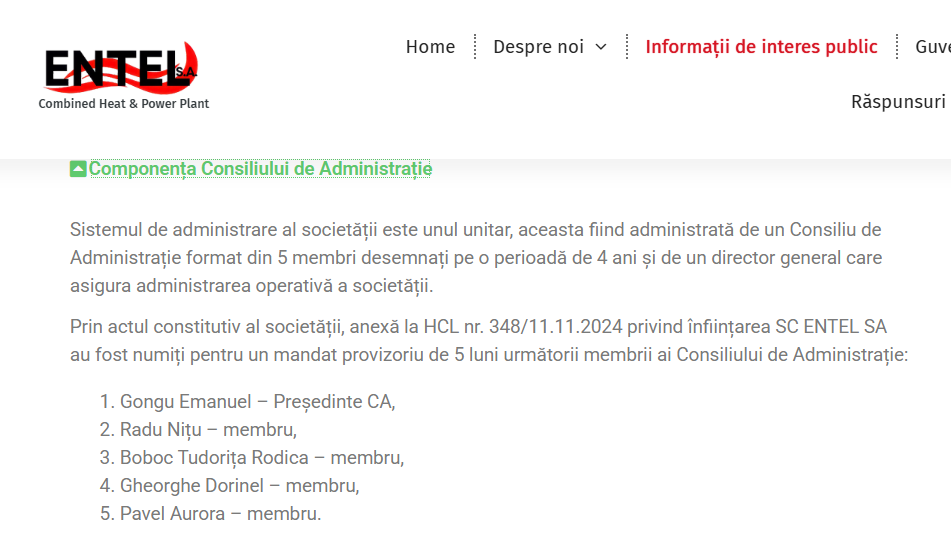The width and height of the screenshot is (951, 544).
Task: Open the Home menu item
Action: coord(430,47)
